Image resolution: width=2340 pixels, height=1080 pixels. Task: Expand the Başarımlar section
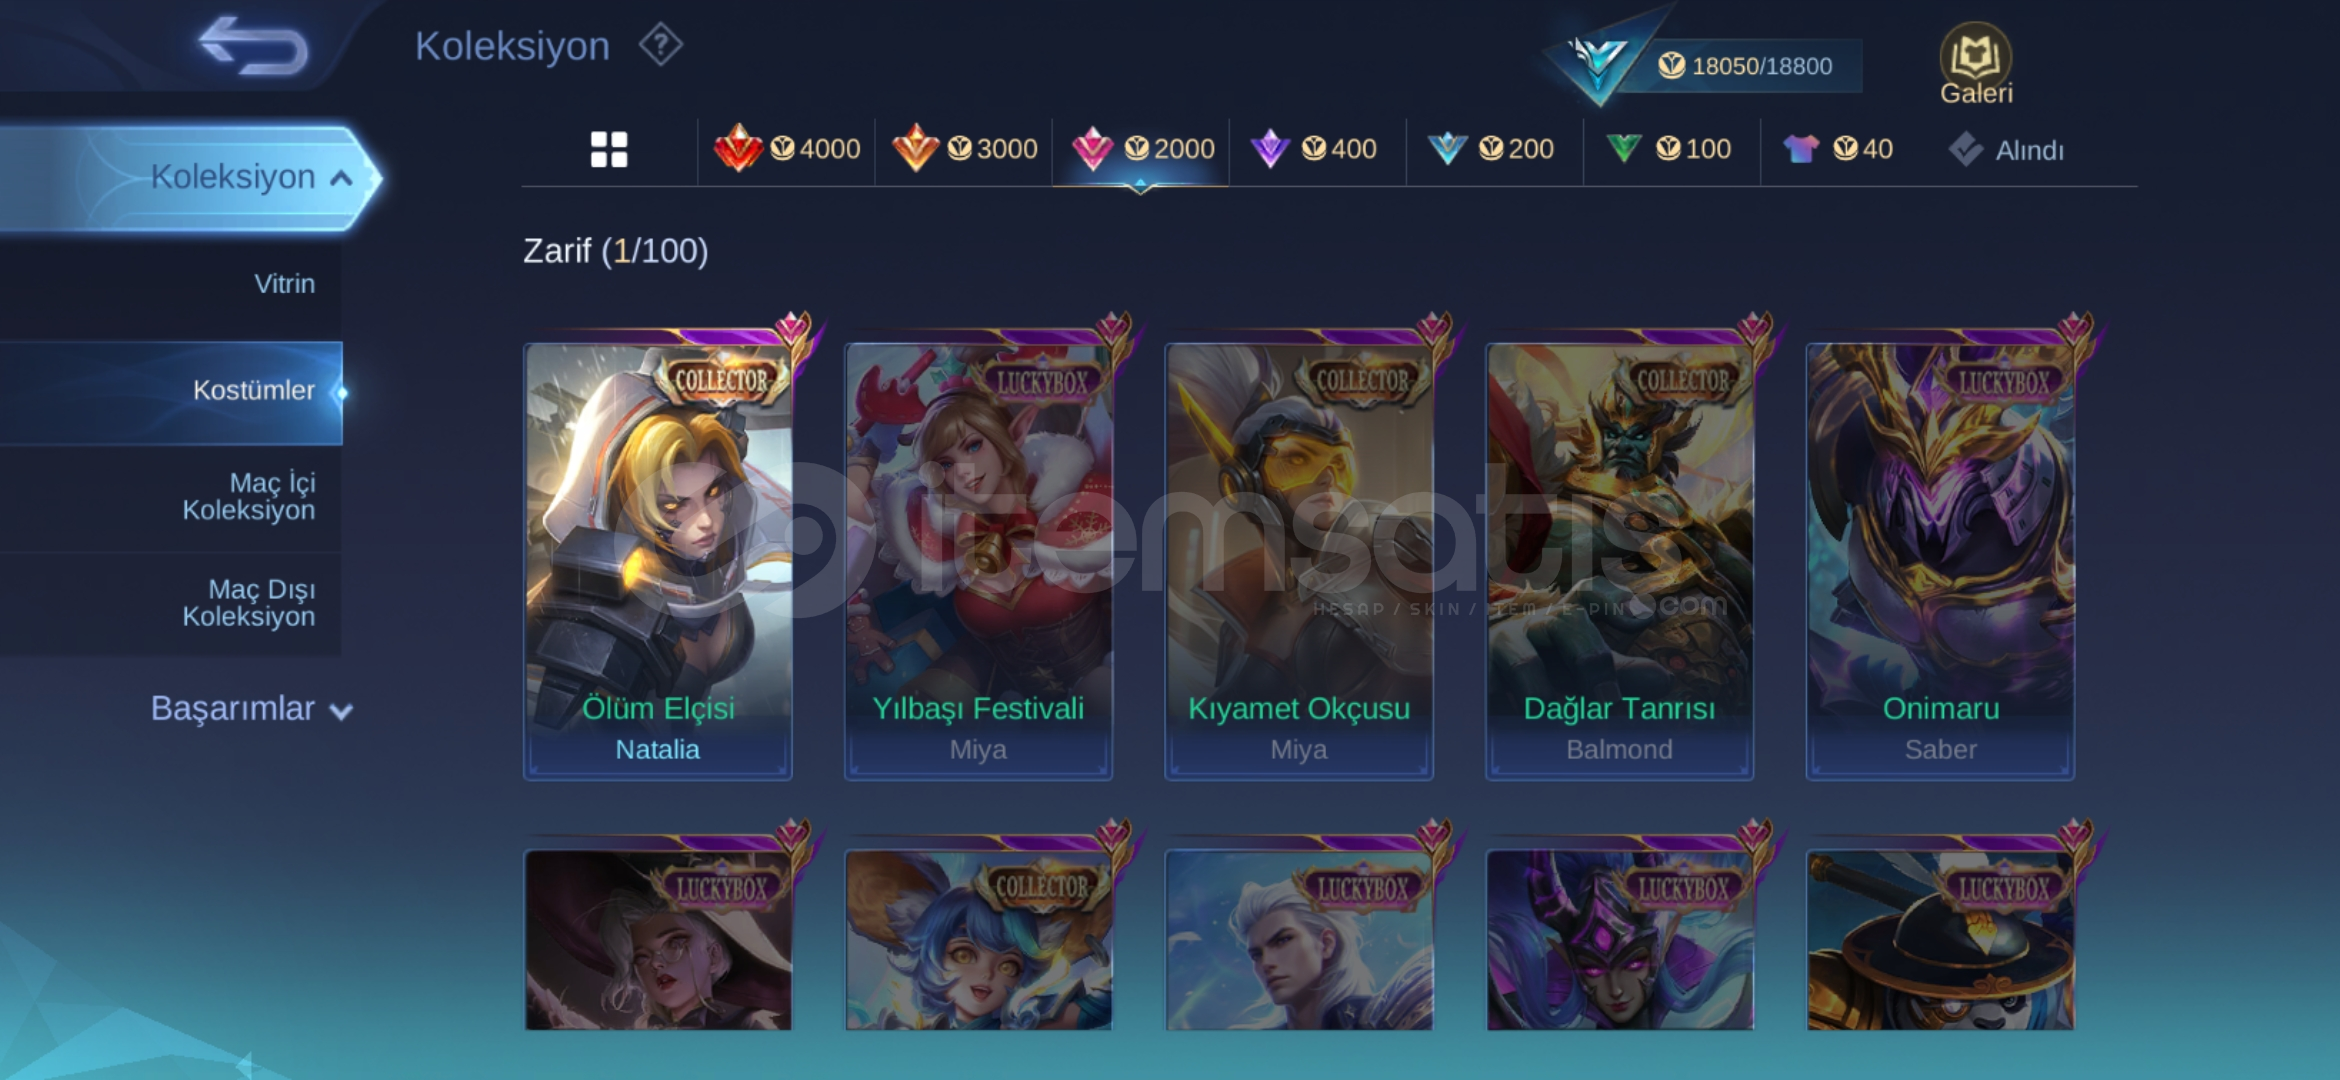click(x=251, y=709)
